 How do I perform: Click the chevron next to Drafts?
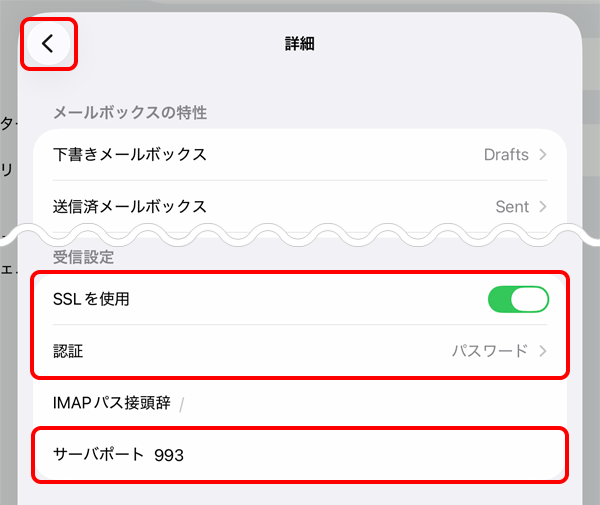543,155
